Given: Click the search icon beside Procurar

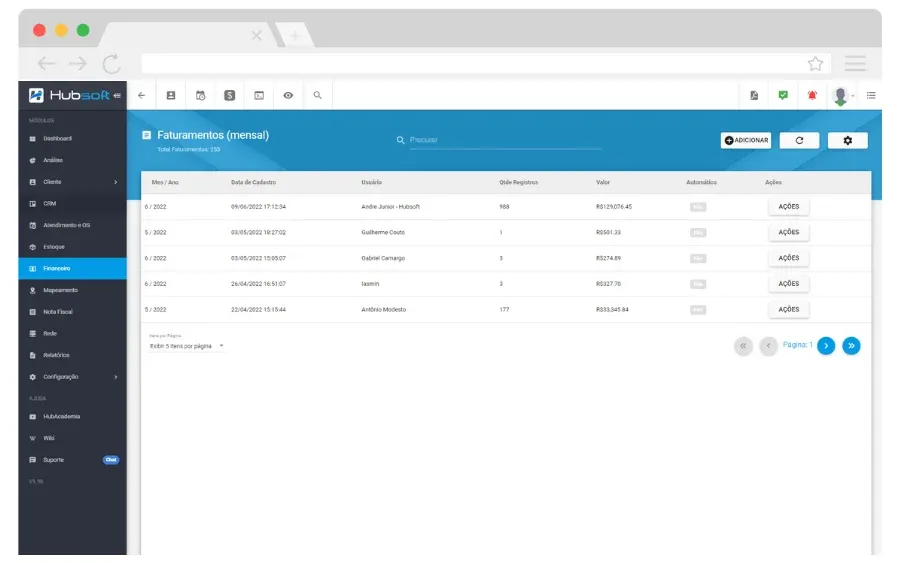Looking at the screenshot, I should tap(401, 140).
